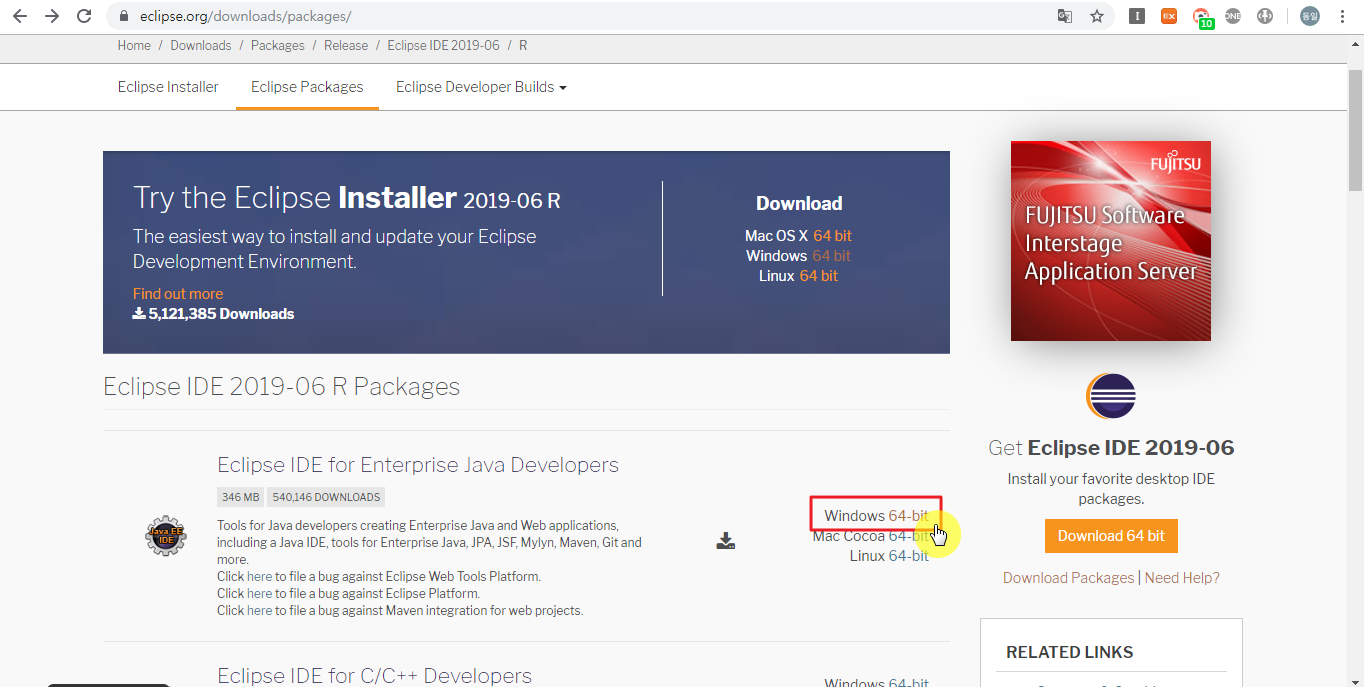Open Eclipse IDE for Enterprise Java Developers title
The width and height of the screenshot is (1364, 687).
coord(418,465)
